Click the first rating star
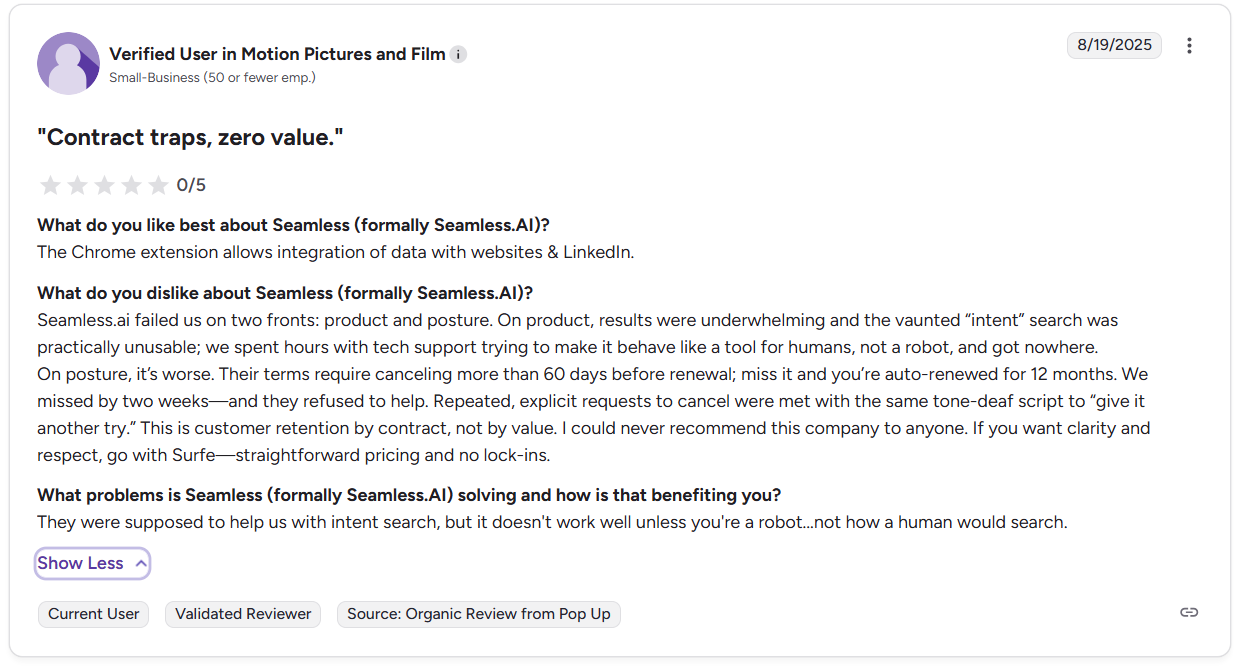The height and width of the screenshot is (668, 1237). [x=50, y=185]
